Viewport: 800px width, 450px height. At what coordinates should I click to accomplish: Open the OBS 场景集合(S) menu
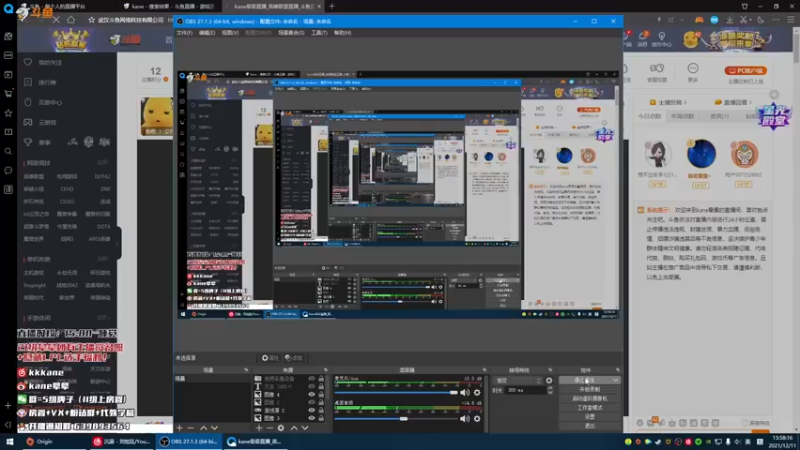click(x=291, y=33)
